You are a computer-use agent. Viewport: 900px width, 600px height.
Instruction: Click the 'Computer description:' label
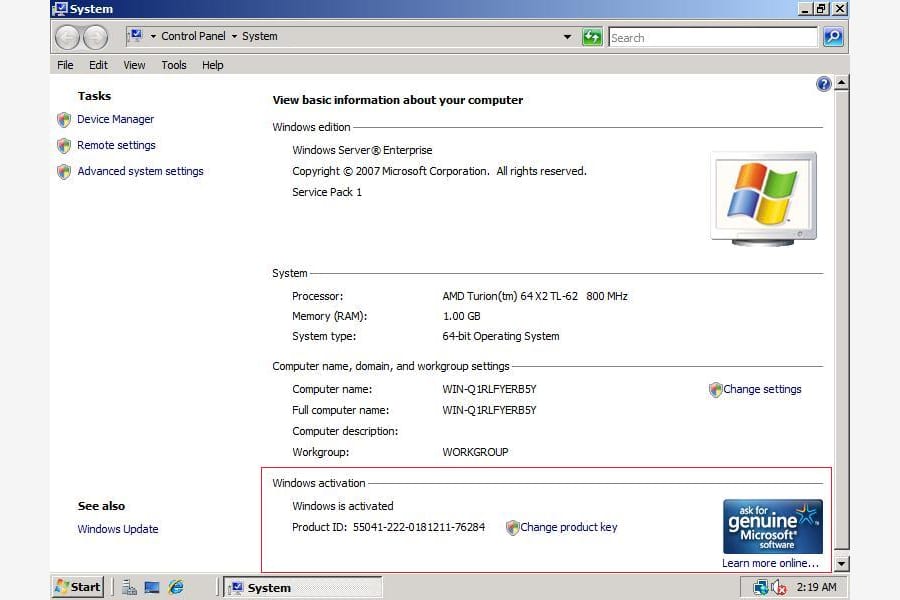pos(345,431)
